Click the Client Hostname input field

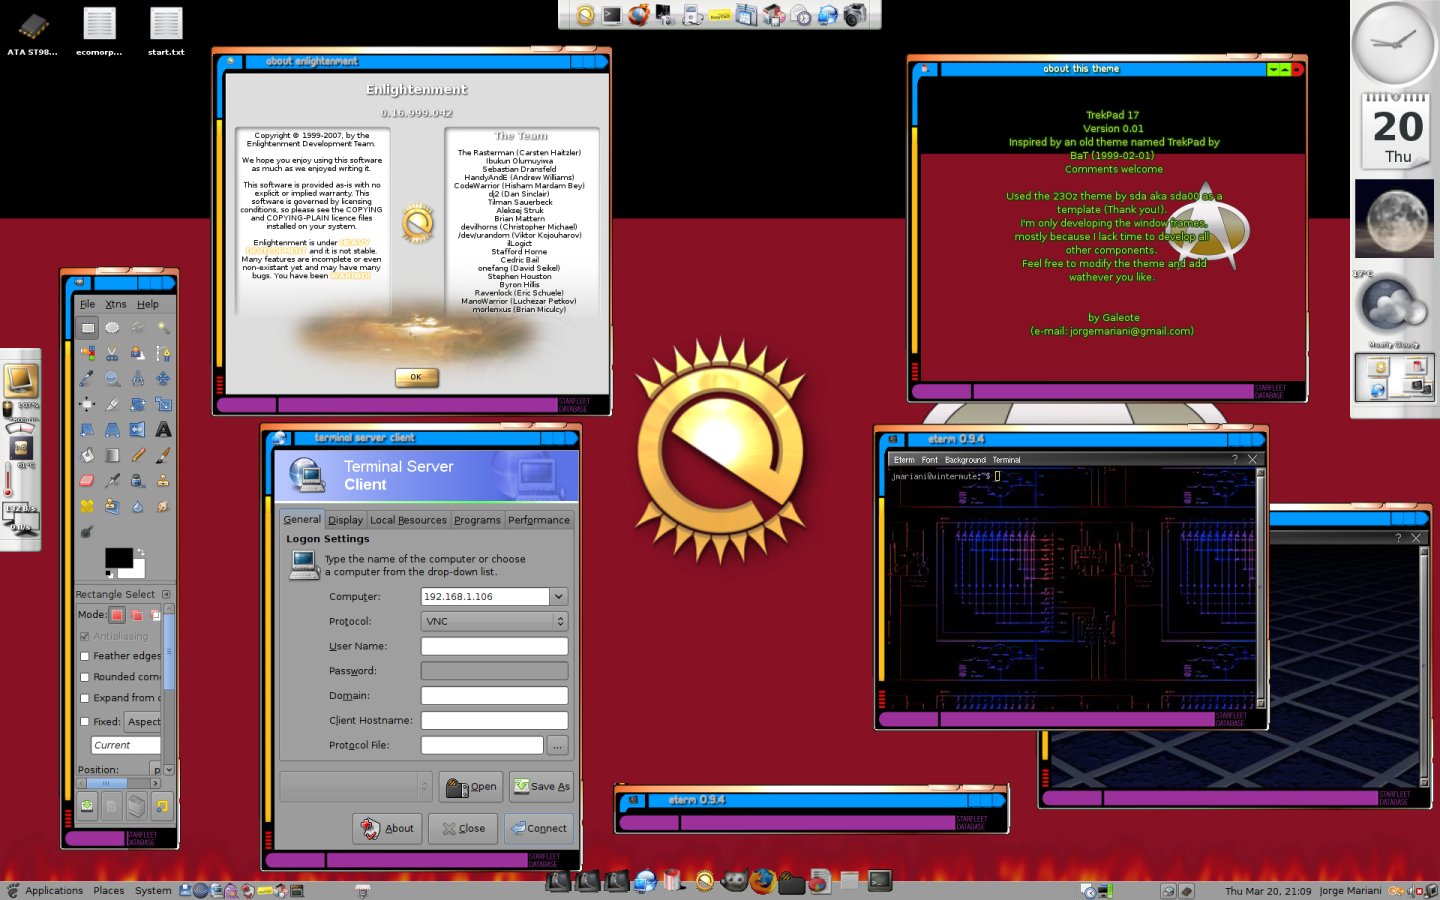[494, 720]
